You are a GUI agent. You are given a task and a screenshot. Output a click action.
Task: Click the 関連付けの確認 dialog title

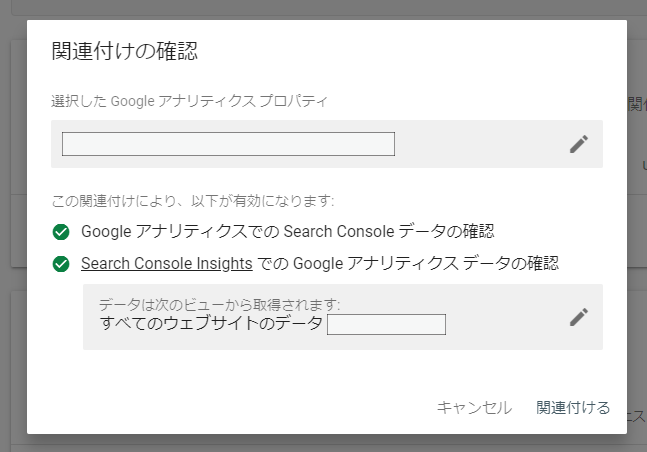tap(125, 51)
